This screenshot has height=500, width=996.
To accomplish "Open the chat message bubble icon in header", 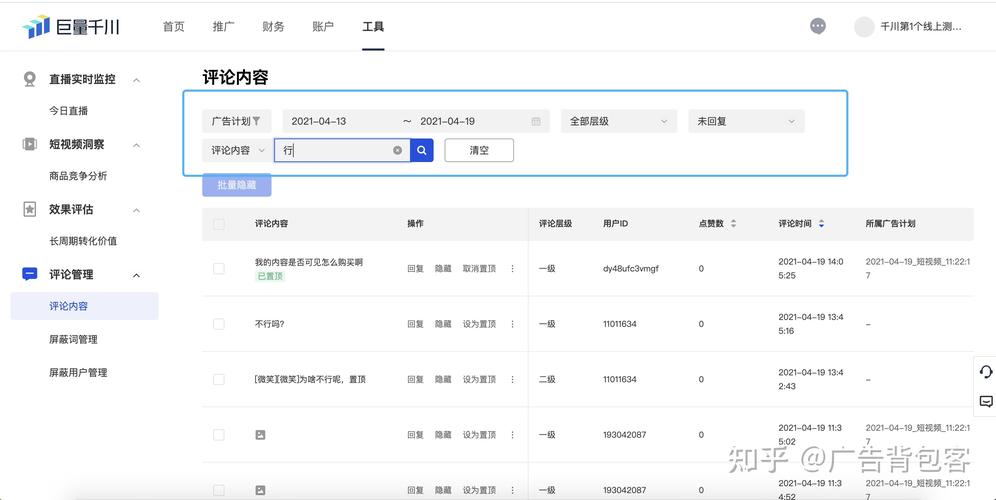I will [x=818, y=27].
